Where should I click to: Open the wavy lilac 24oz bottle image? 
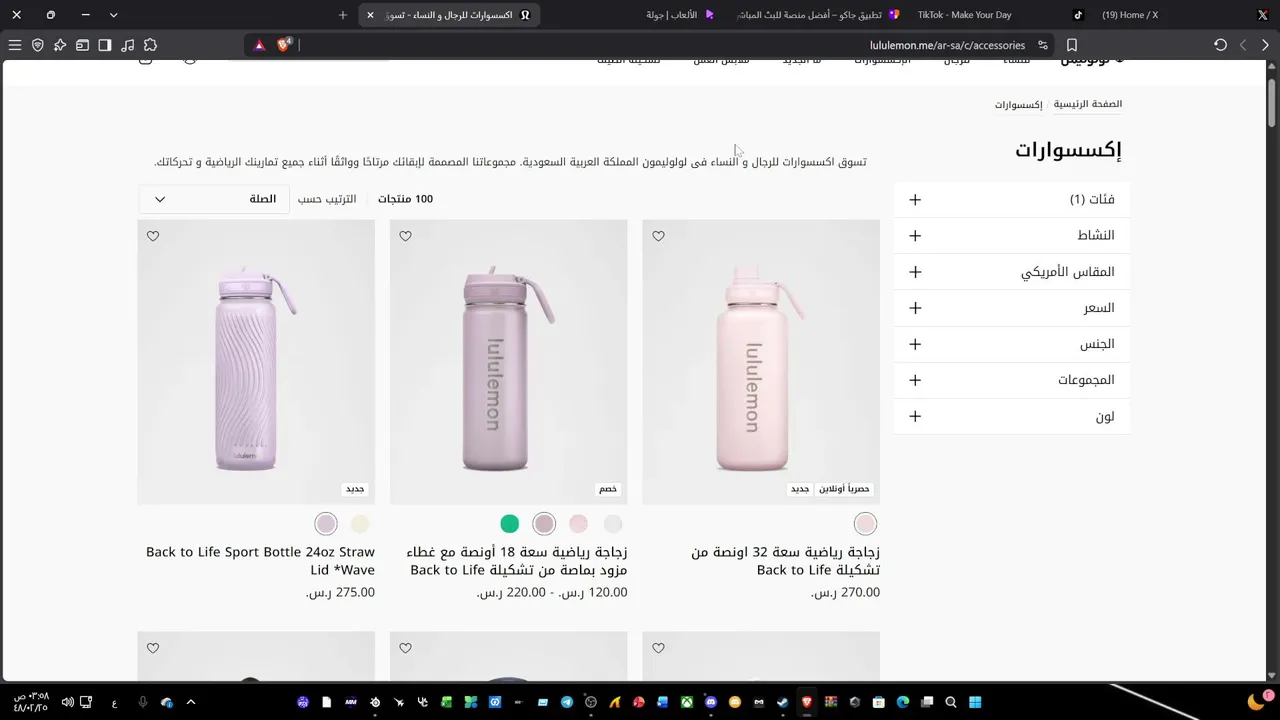click(256, 362)
